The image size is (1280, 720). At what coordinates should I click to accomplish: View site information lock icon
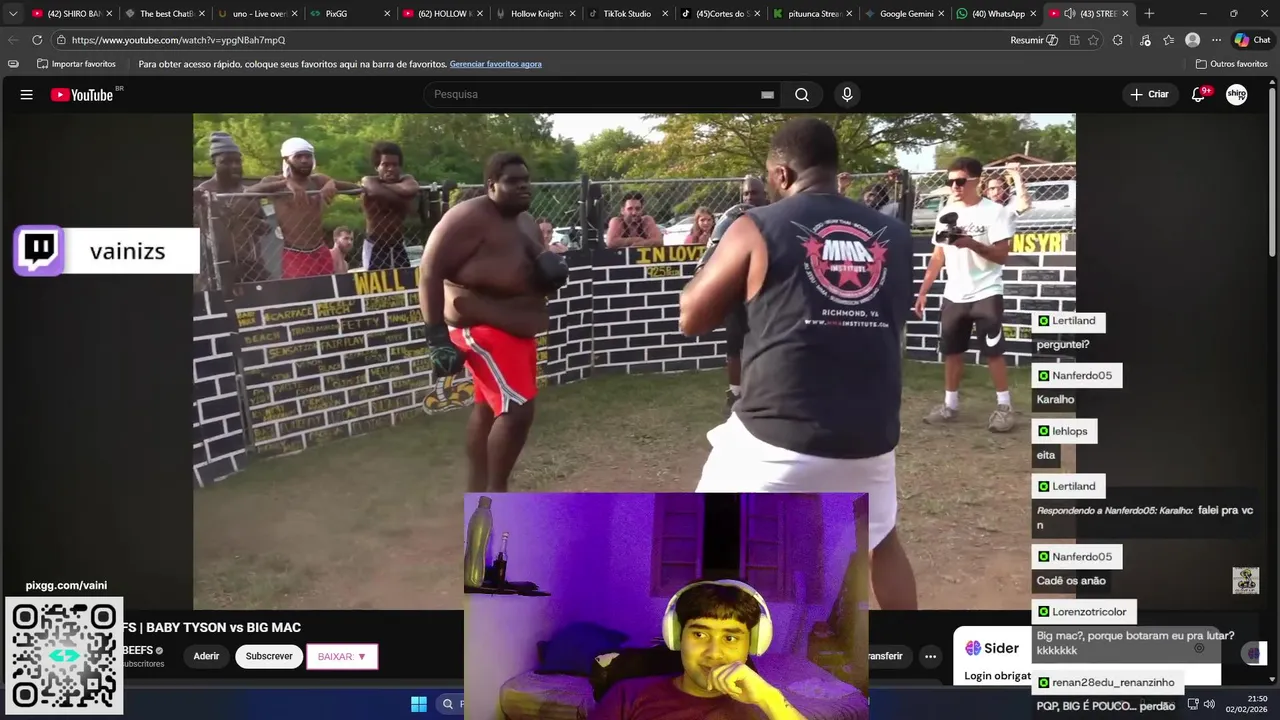click(x=61, y=40)
